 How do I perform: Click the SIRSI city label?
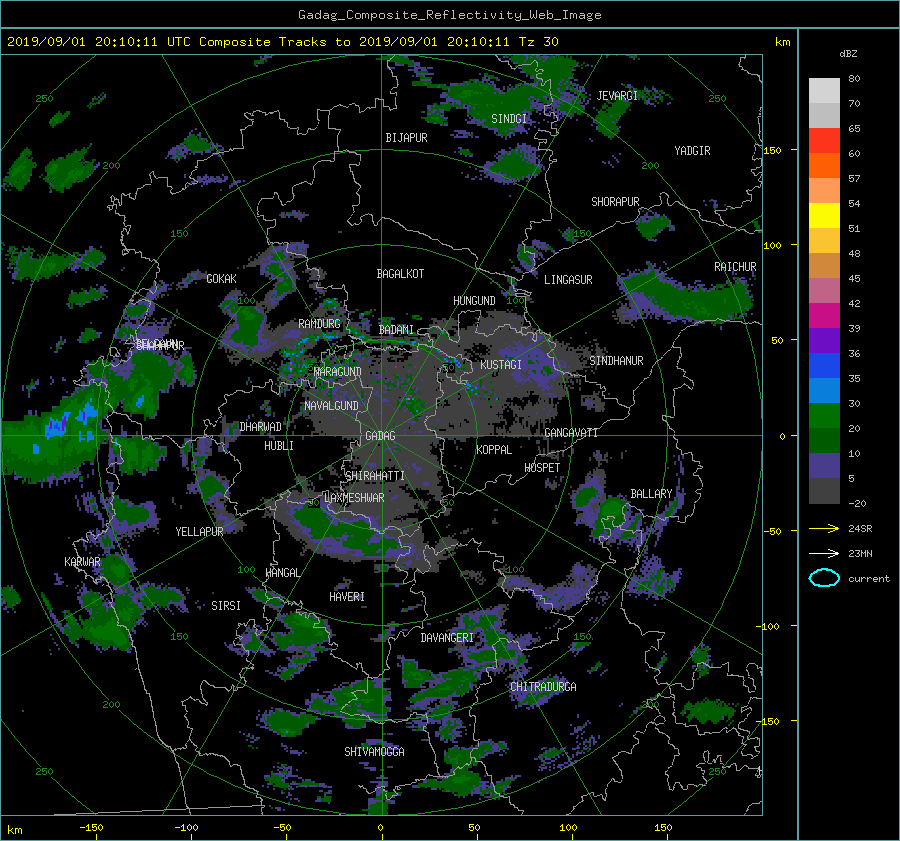pos(226,606)
